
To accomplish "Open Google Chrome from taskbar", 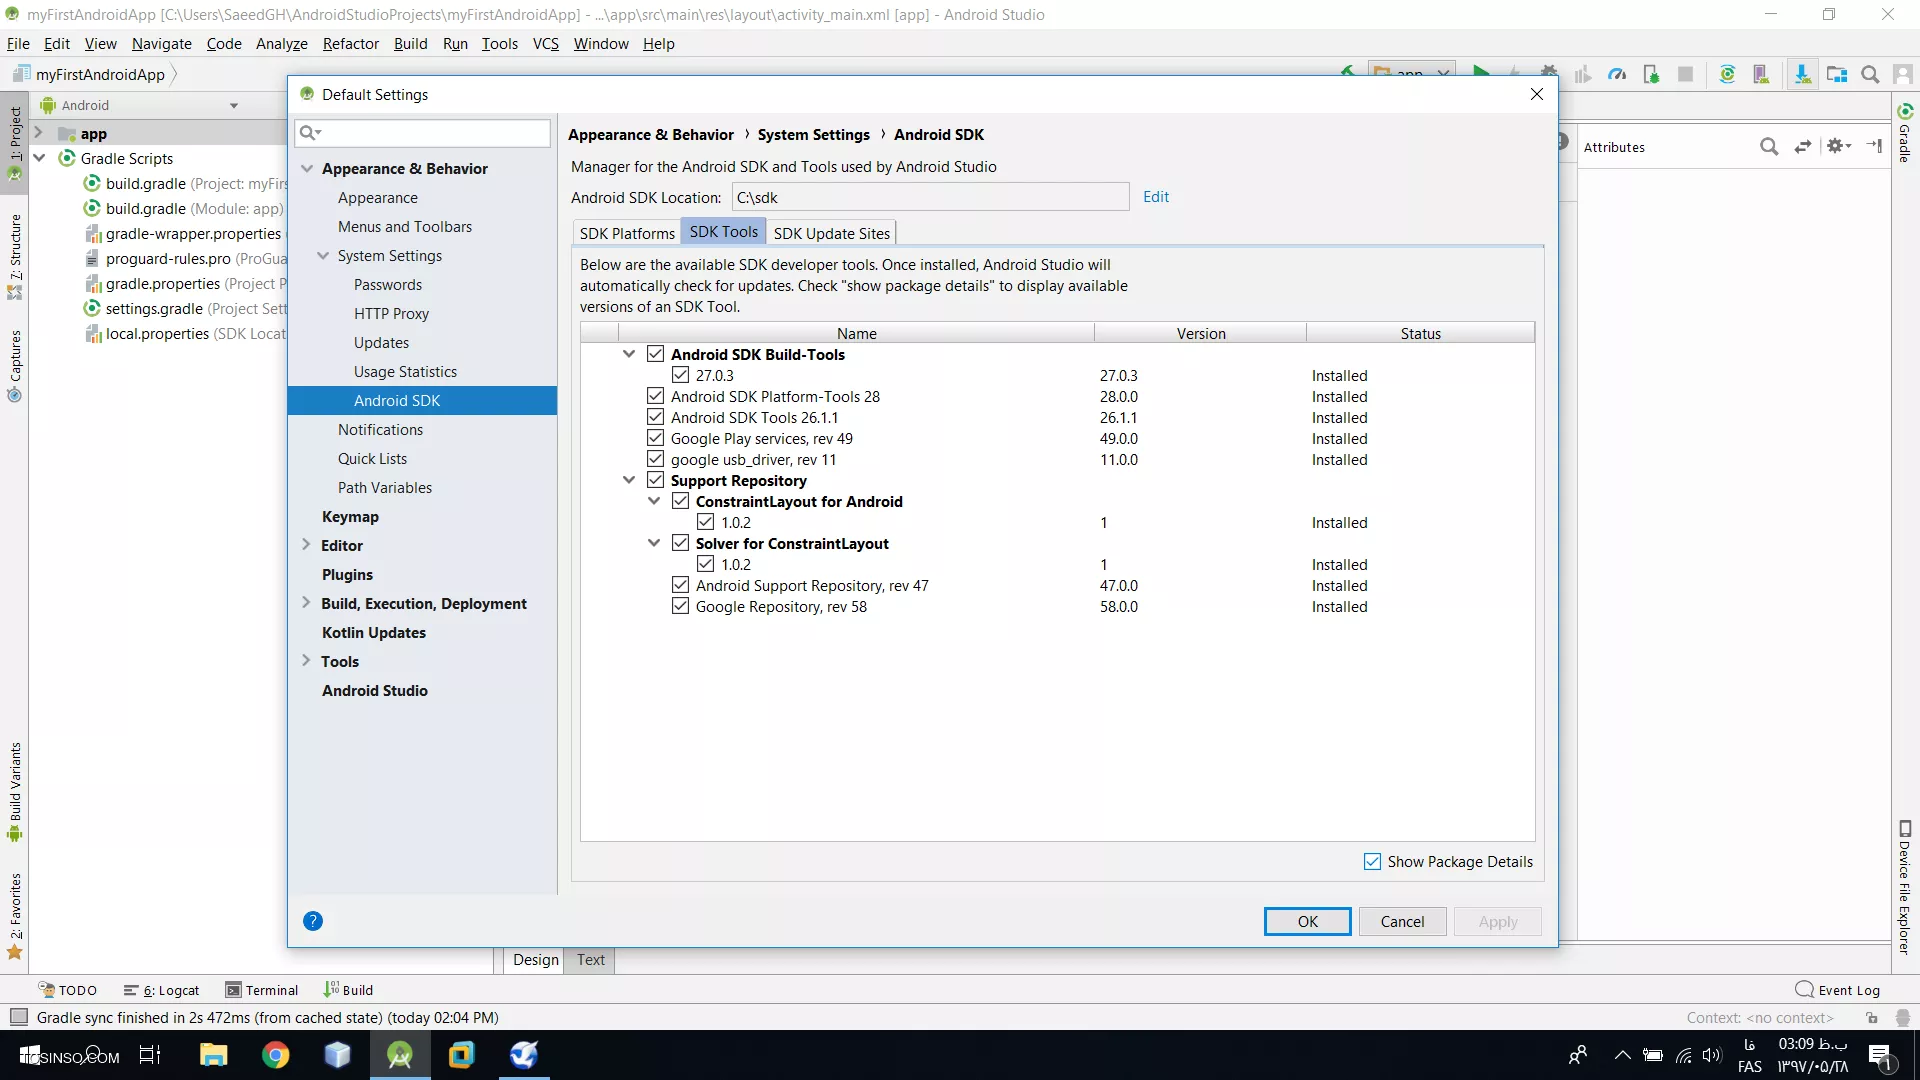I will [275, 1055].
